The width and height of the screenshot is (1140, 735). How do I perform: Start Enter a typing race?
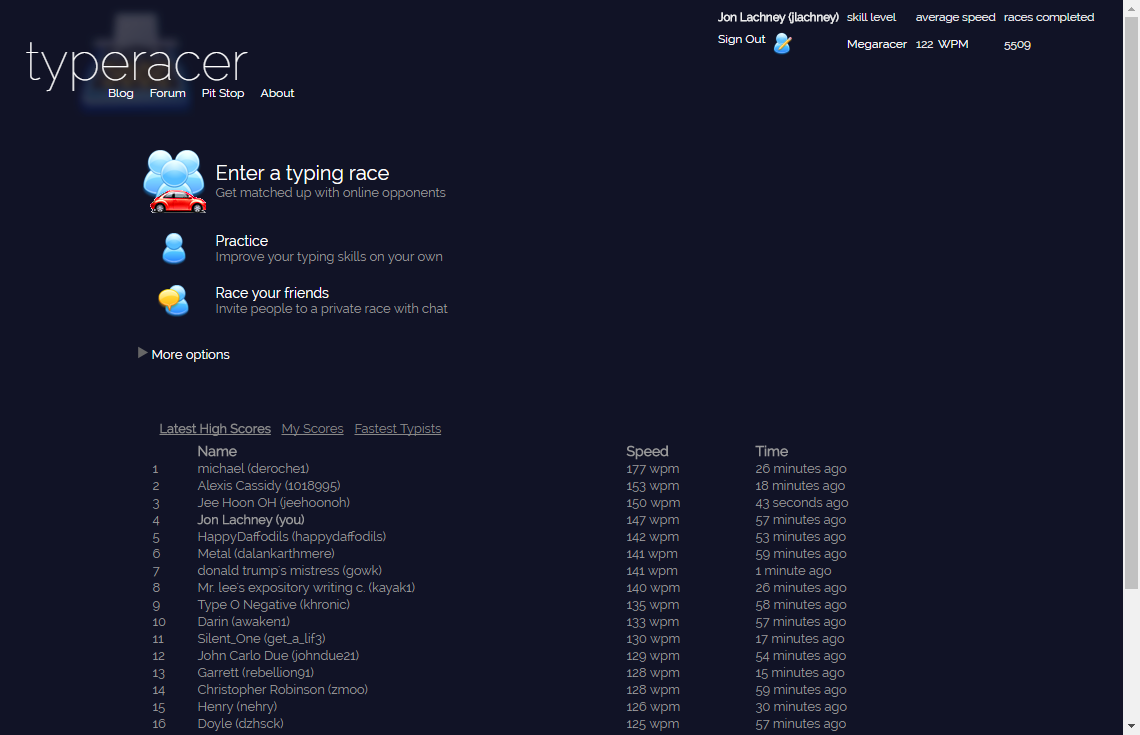coord(302,173)
